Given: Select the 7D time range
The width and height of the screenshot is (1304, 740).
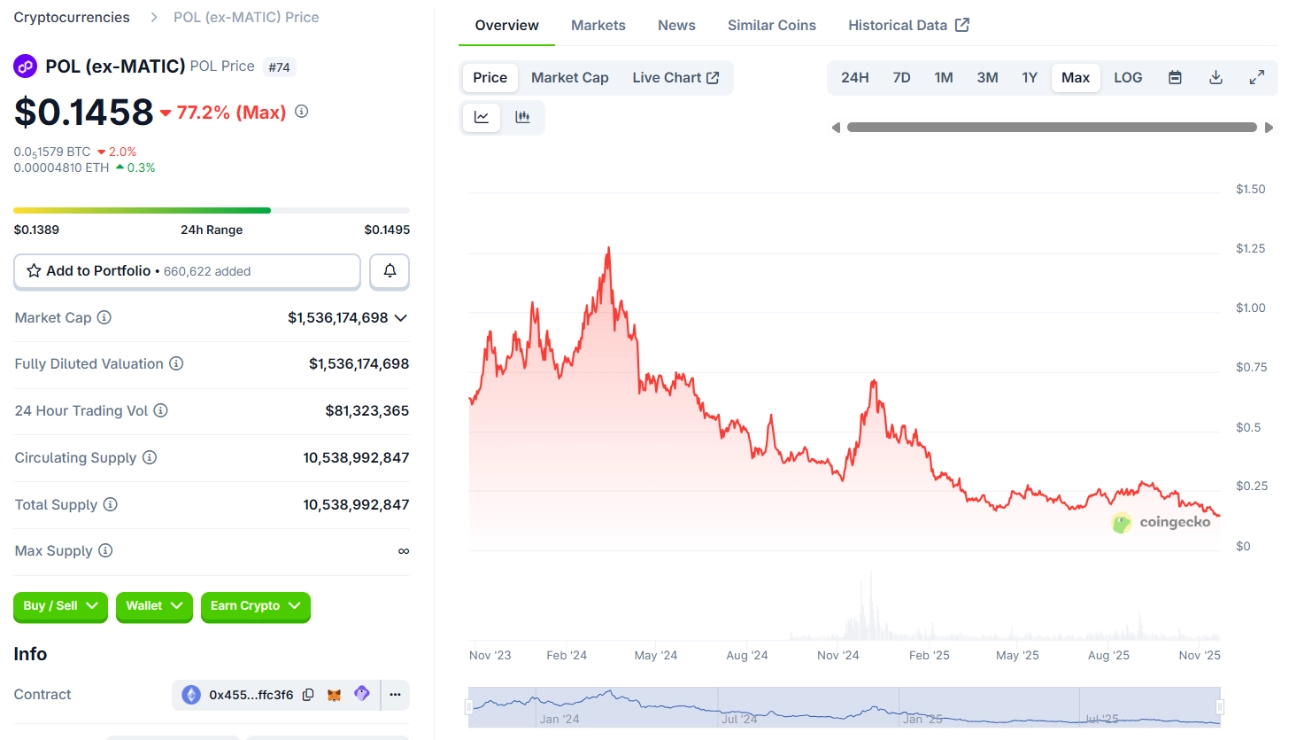Looking at the screenshot, I should 901,78.
